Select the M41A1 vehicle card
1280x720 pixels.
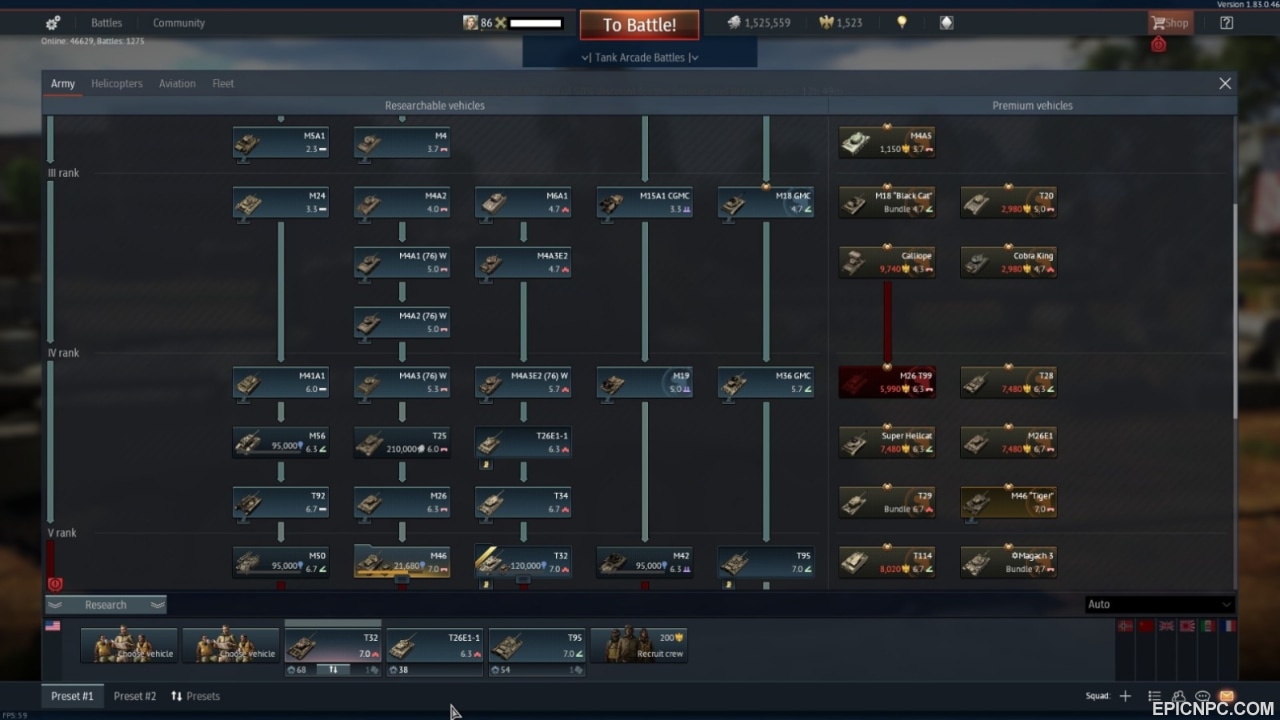tap(281, 382)
